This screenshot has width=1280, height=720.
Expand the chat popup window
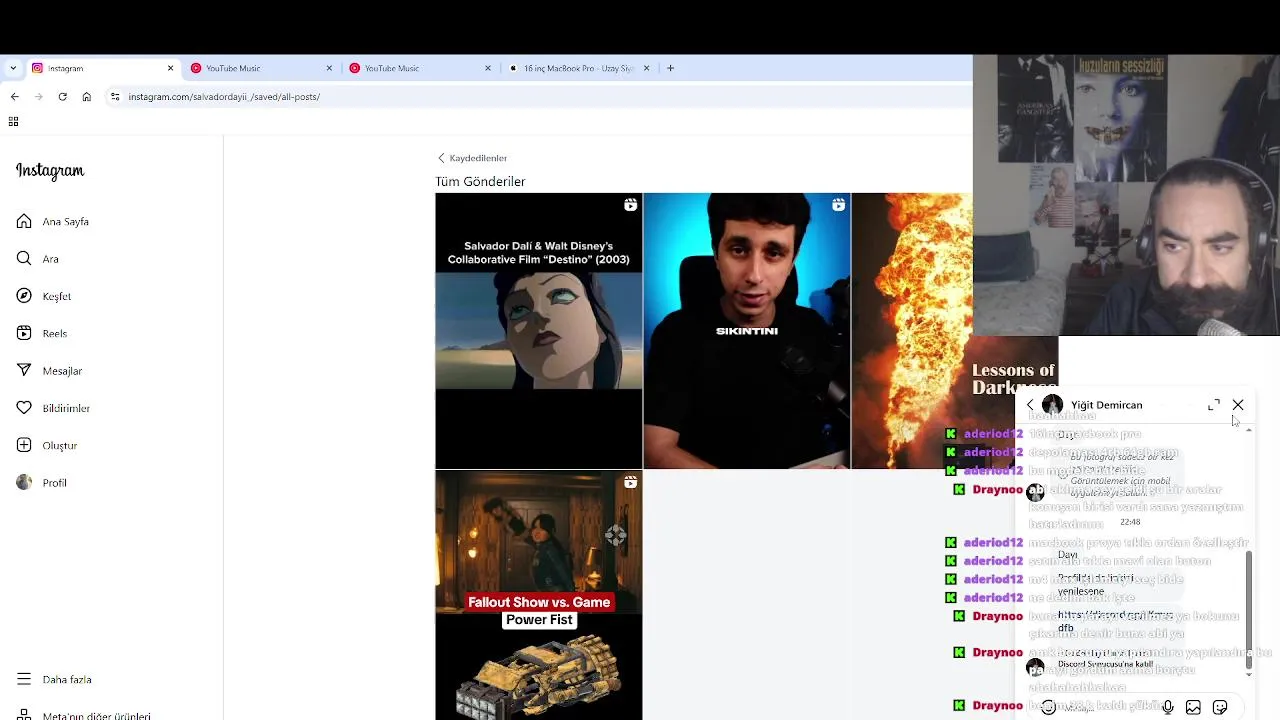(1214, 405)
